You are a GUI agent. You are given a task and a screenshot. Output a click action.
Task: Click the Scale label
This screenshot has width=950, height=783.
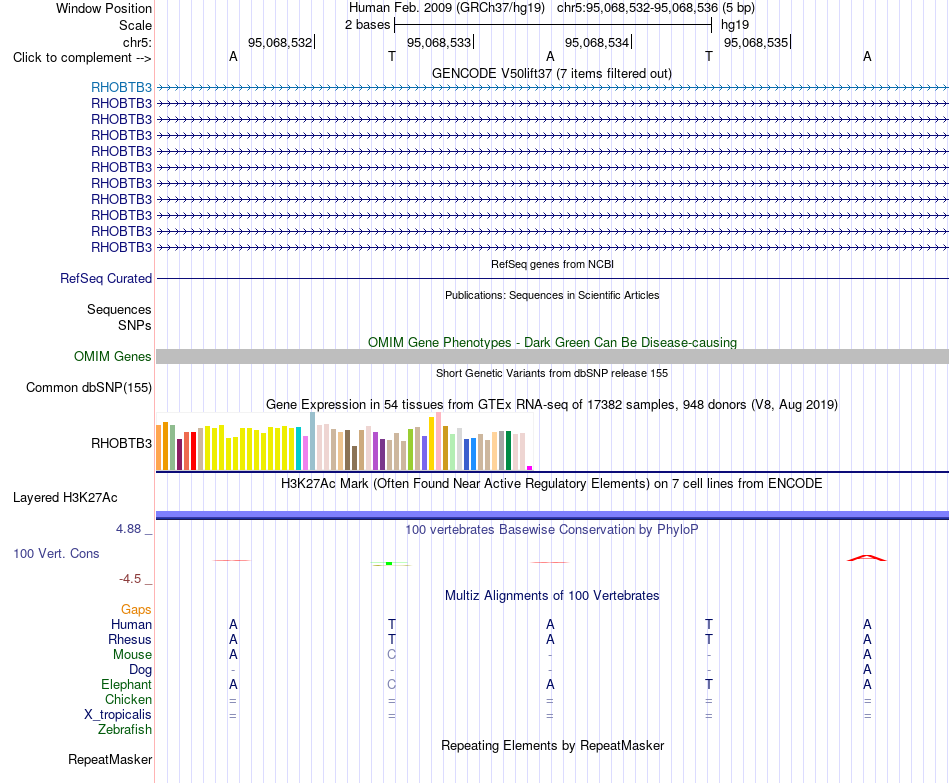136,25
